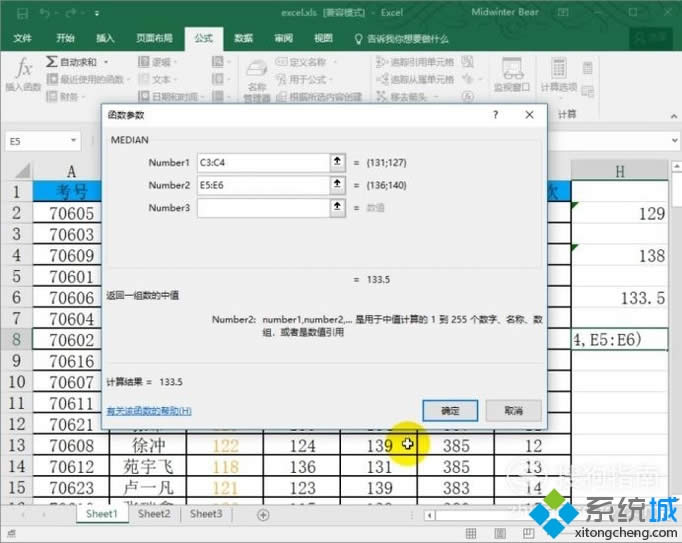Switch to the Sheet3 tab
Viewport: 682px width, 543px height.
click(206, 514)
